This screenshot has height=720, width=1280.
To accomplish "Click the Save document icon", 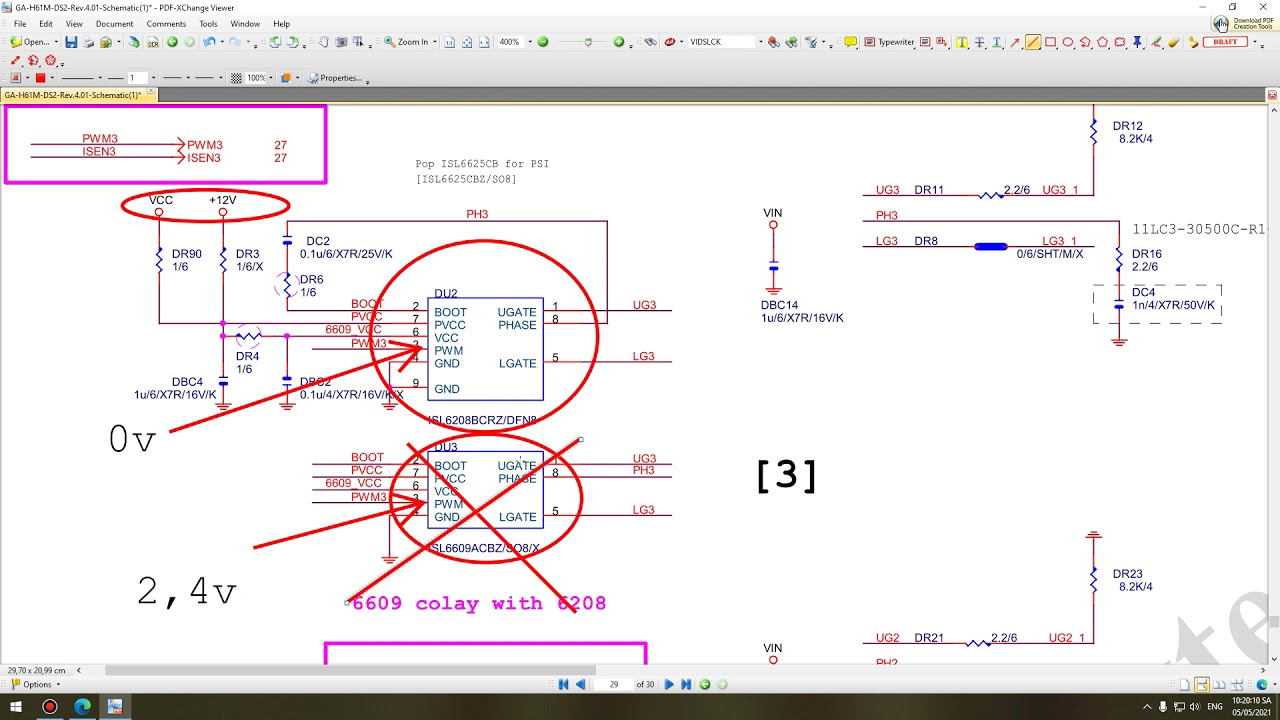I will coord(71,42).
